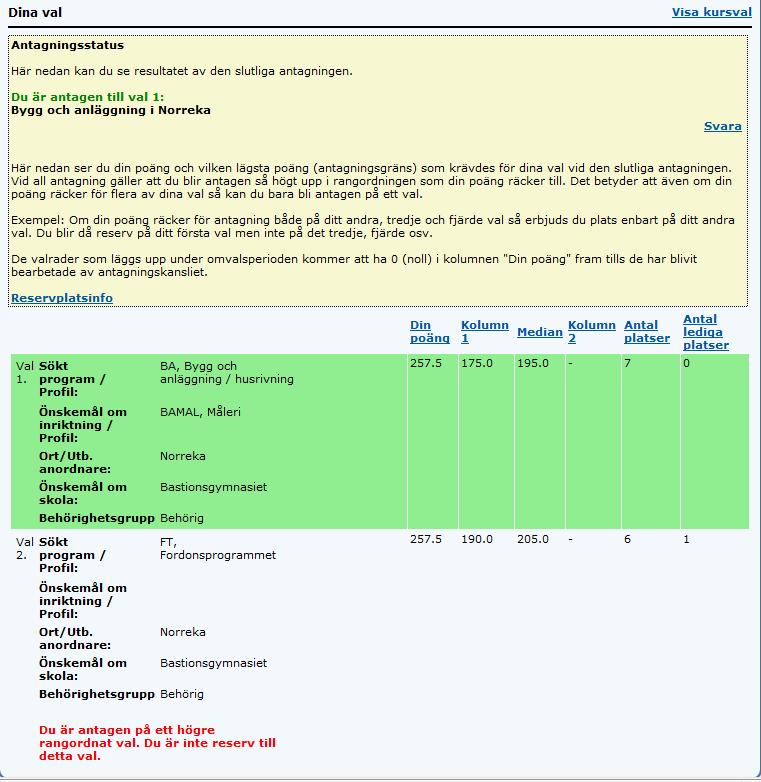
Task: Open the Reservplatsinfo link
Action: 62,298
